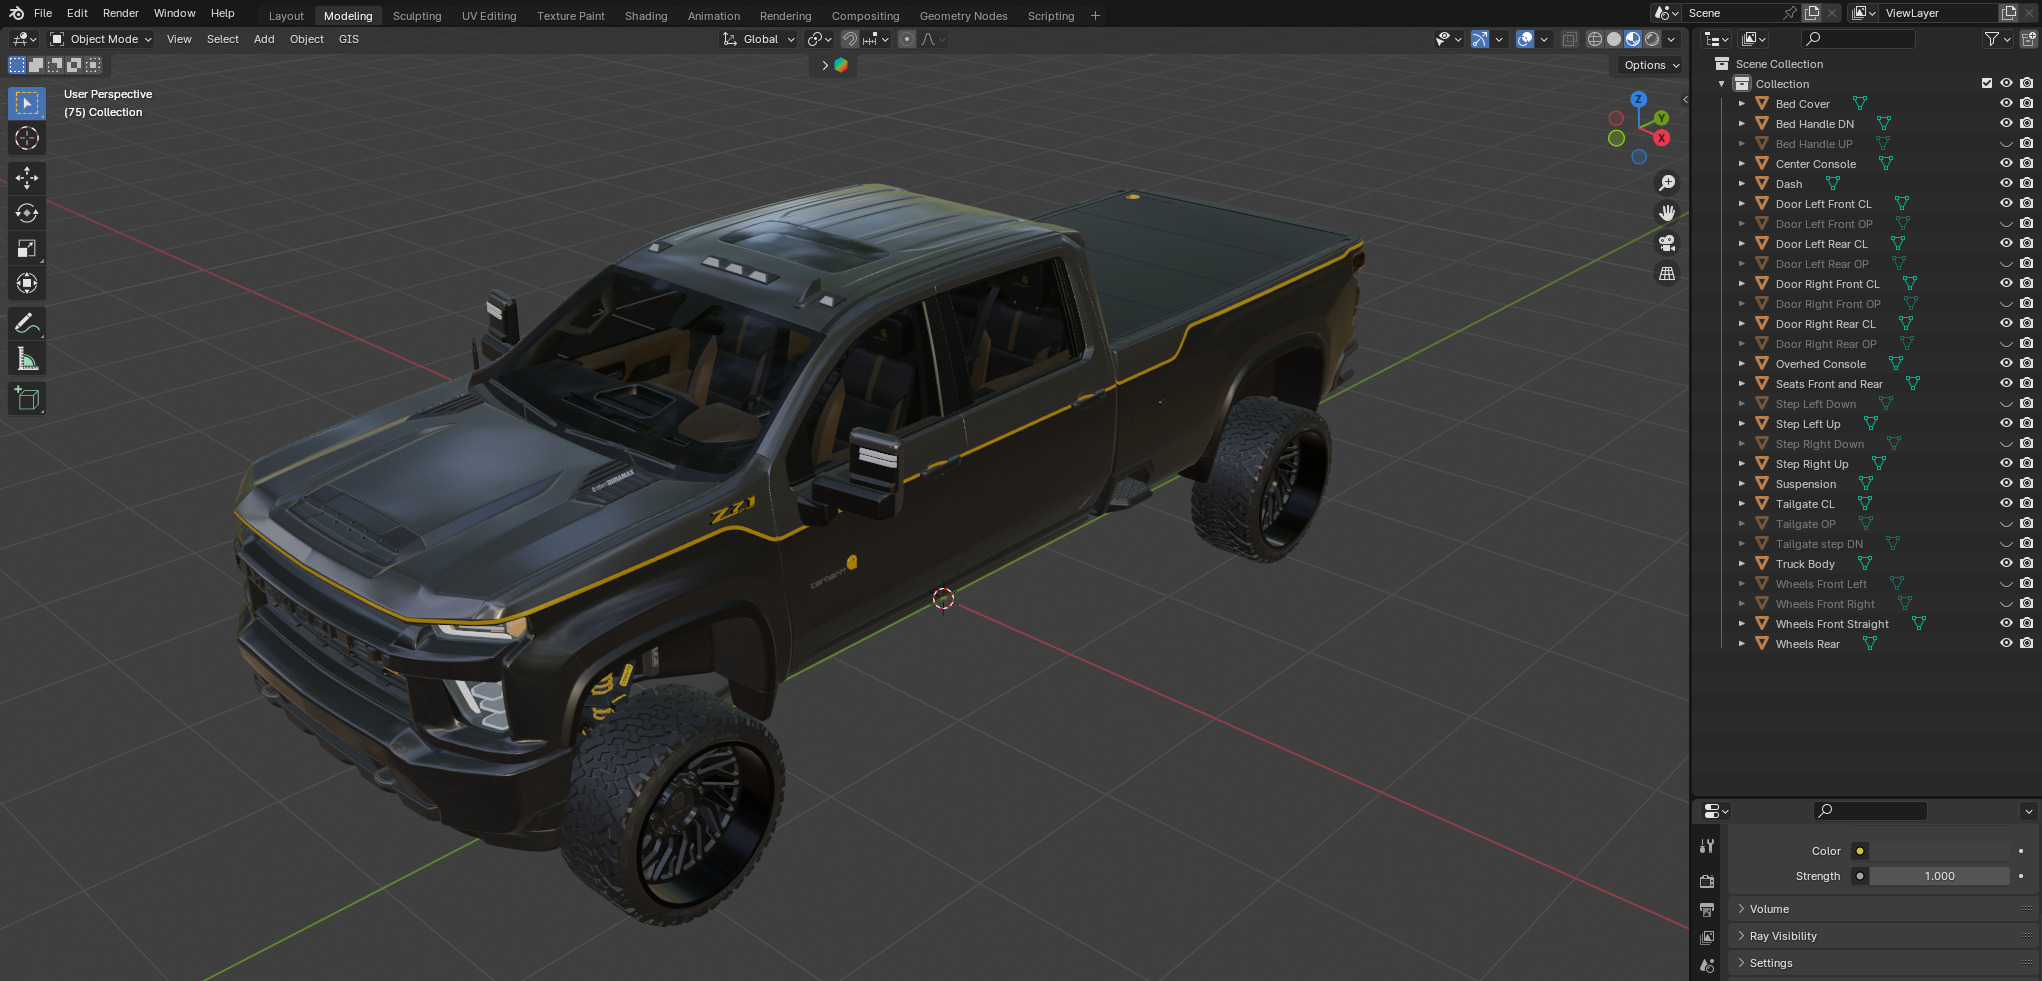Toggle viewport gizmos

[x=1480, y=39]
